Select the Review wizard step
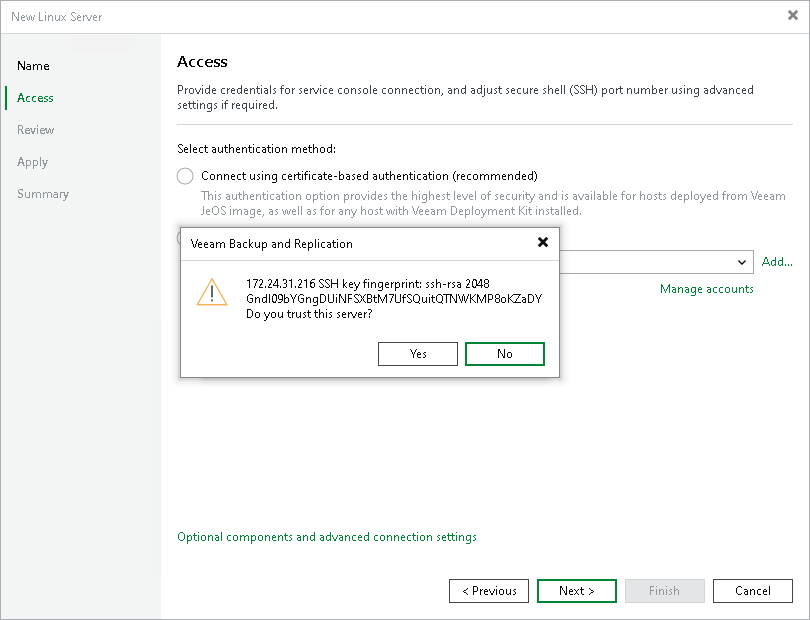 tap(36, 130)
